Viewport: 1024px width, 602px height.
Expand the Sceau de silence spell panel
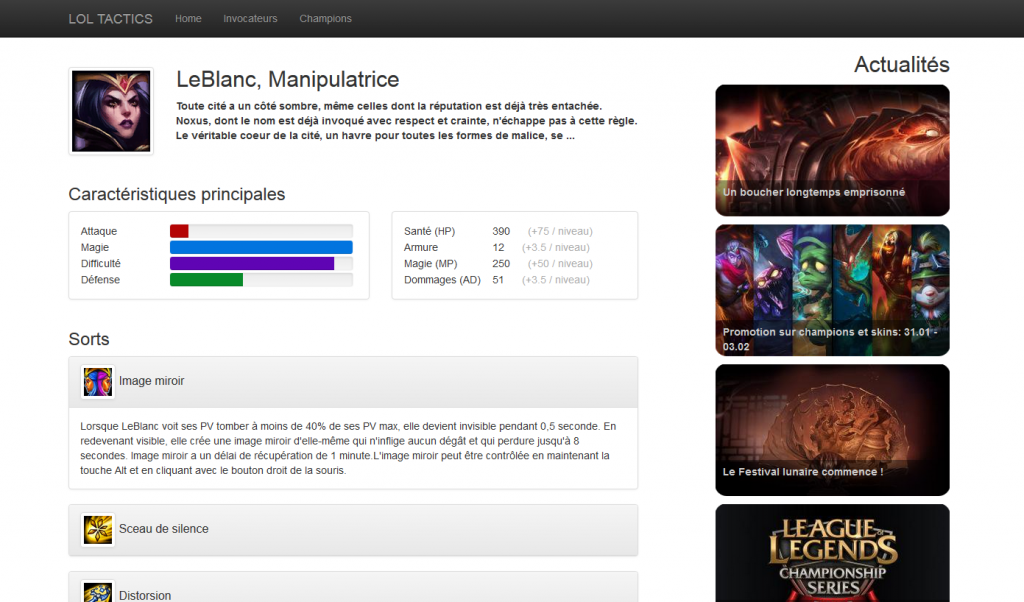pyautogui.click(x=353, y=530)
